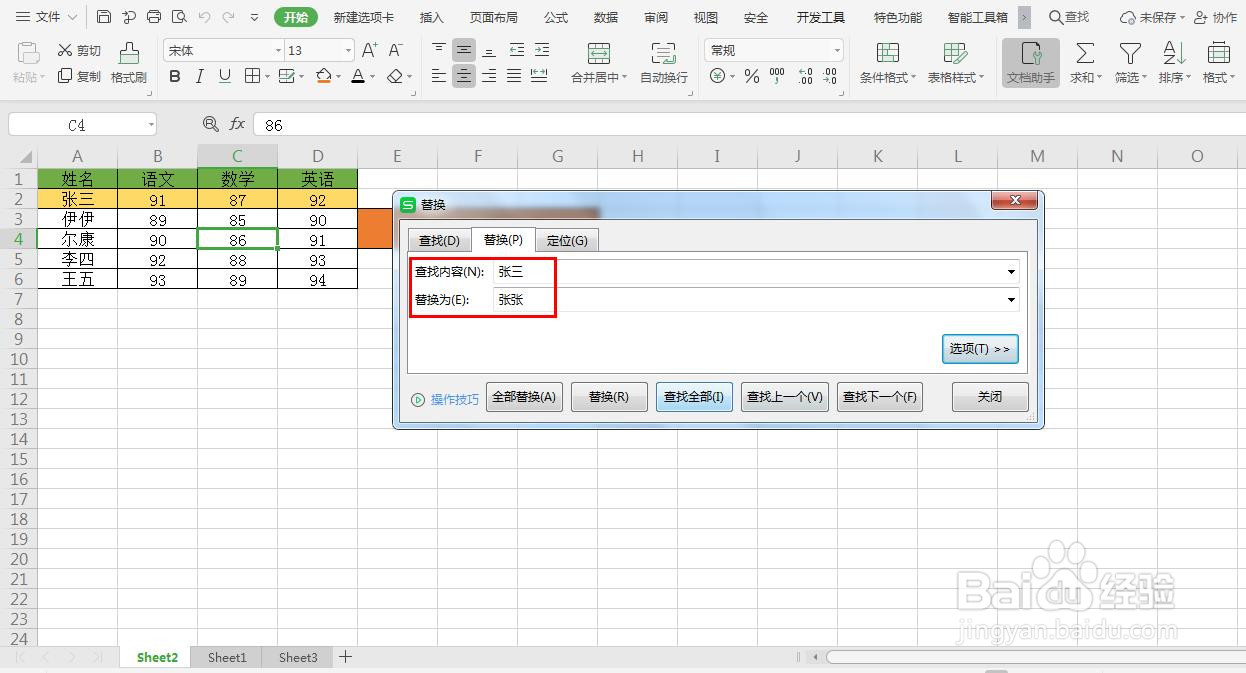Click the formula bar input showing 86
This screenshot has width=1246, height=673.
(748, 125)
